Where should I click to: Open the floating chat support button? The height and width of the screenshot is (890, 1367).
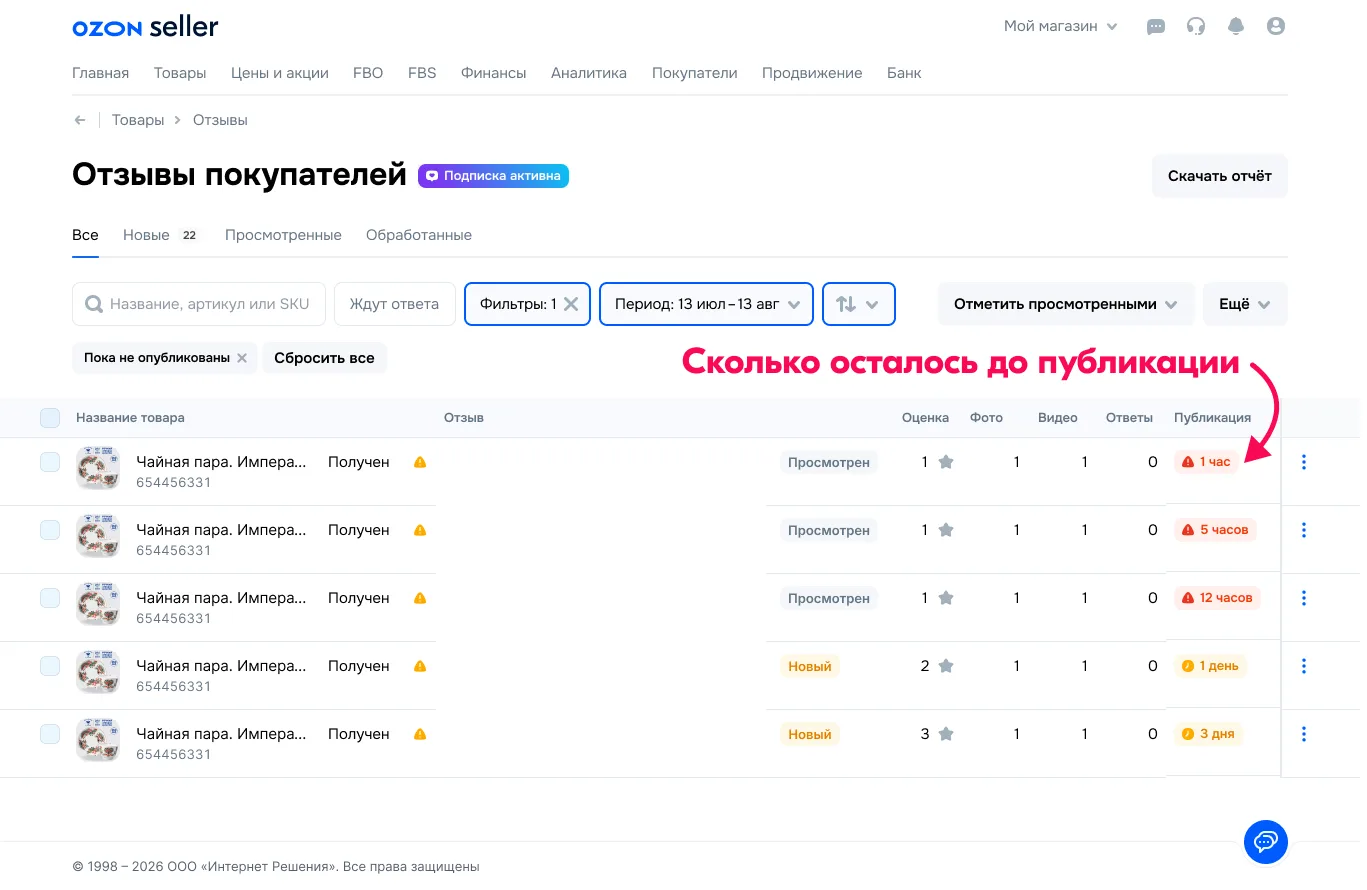[x=1265, y=841]
